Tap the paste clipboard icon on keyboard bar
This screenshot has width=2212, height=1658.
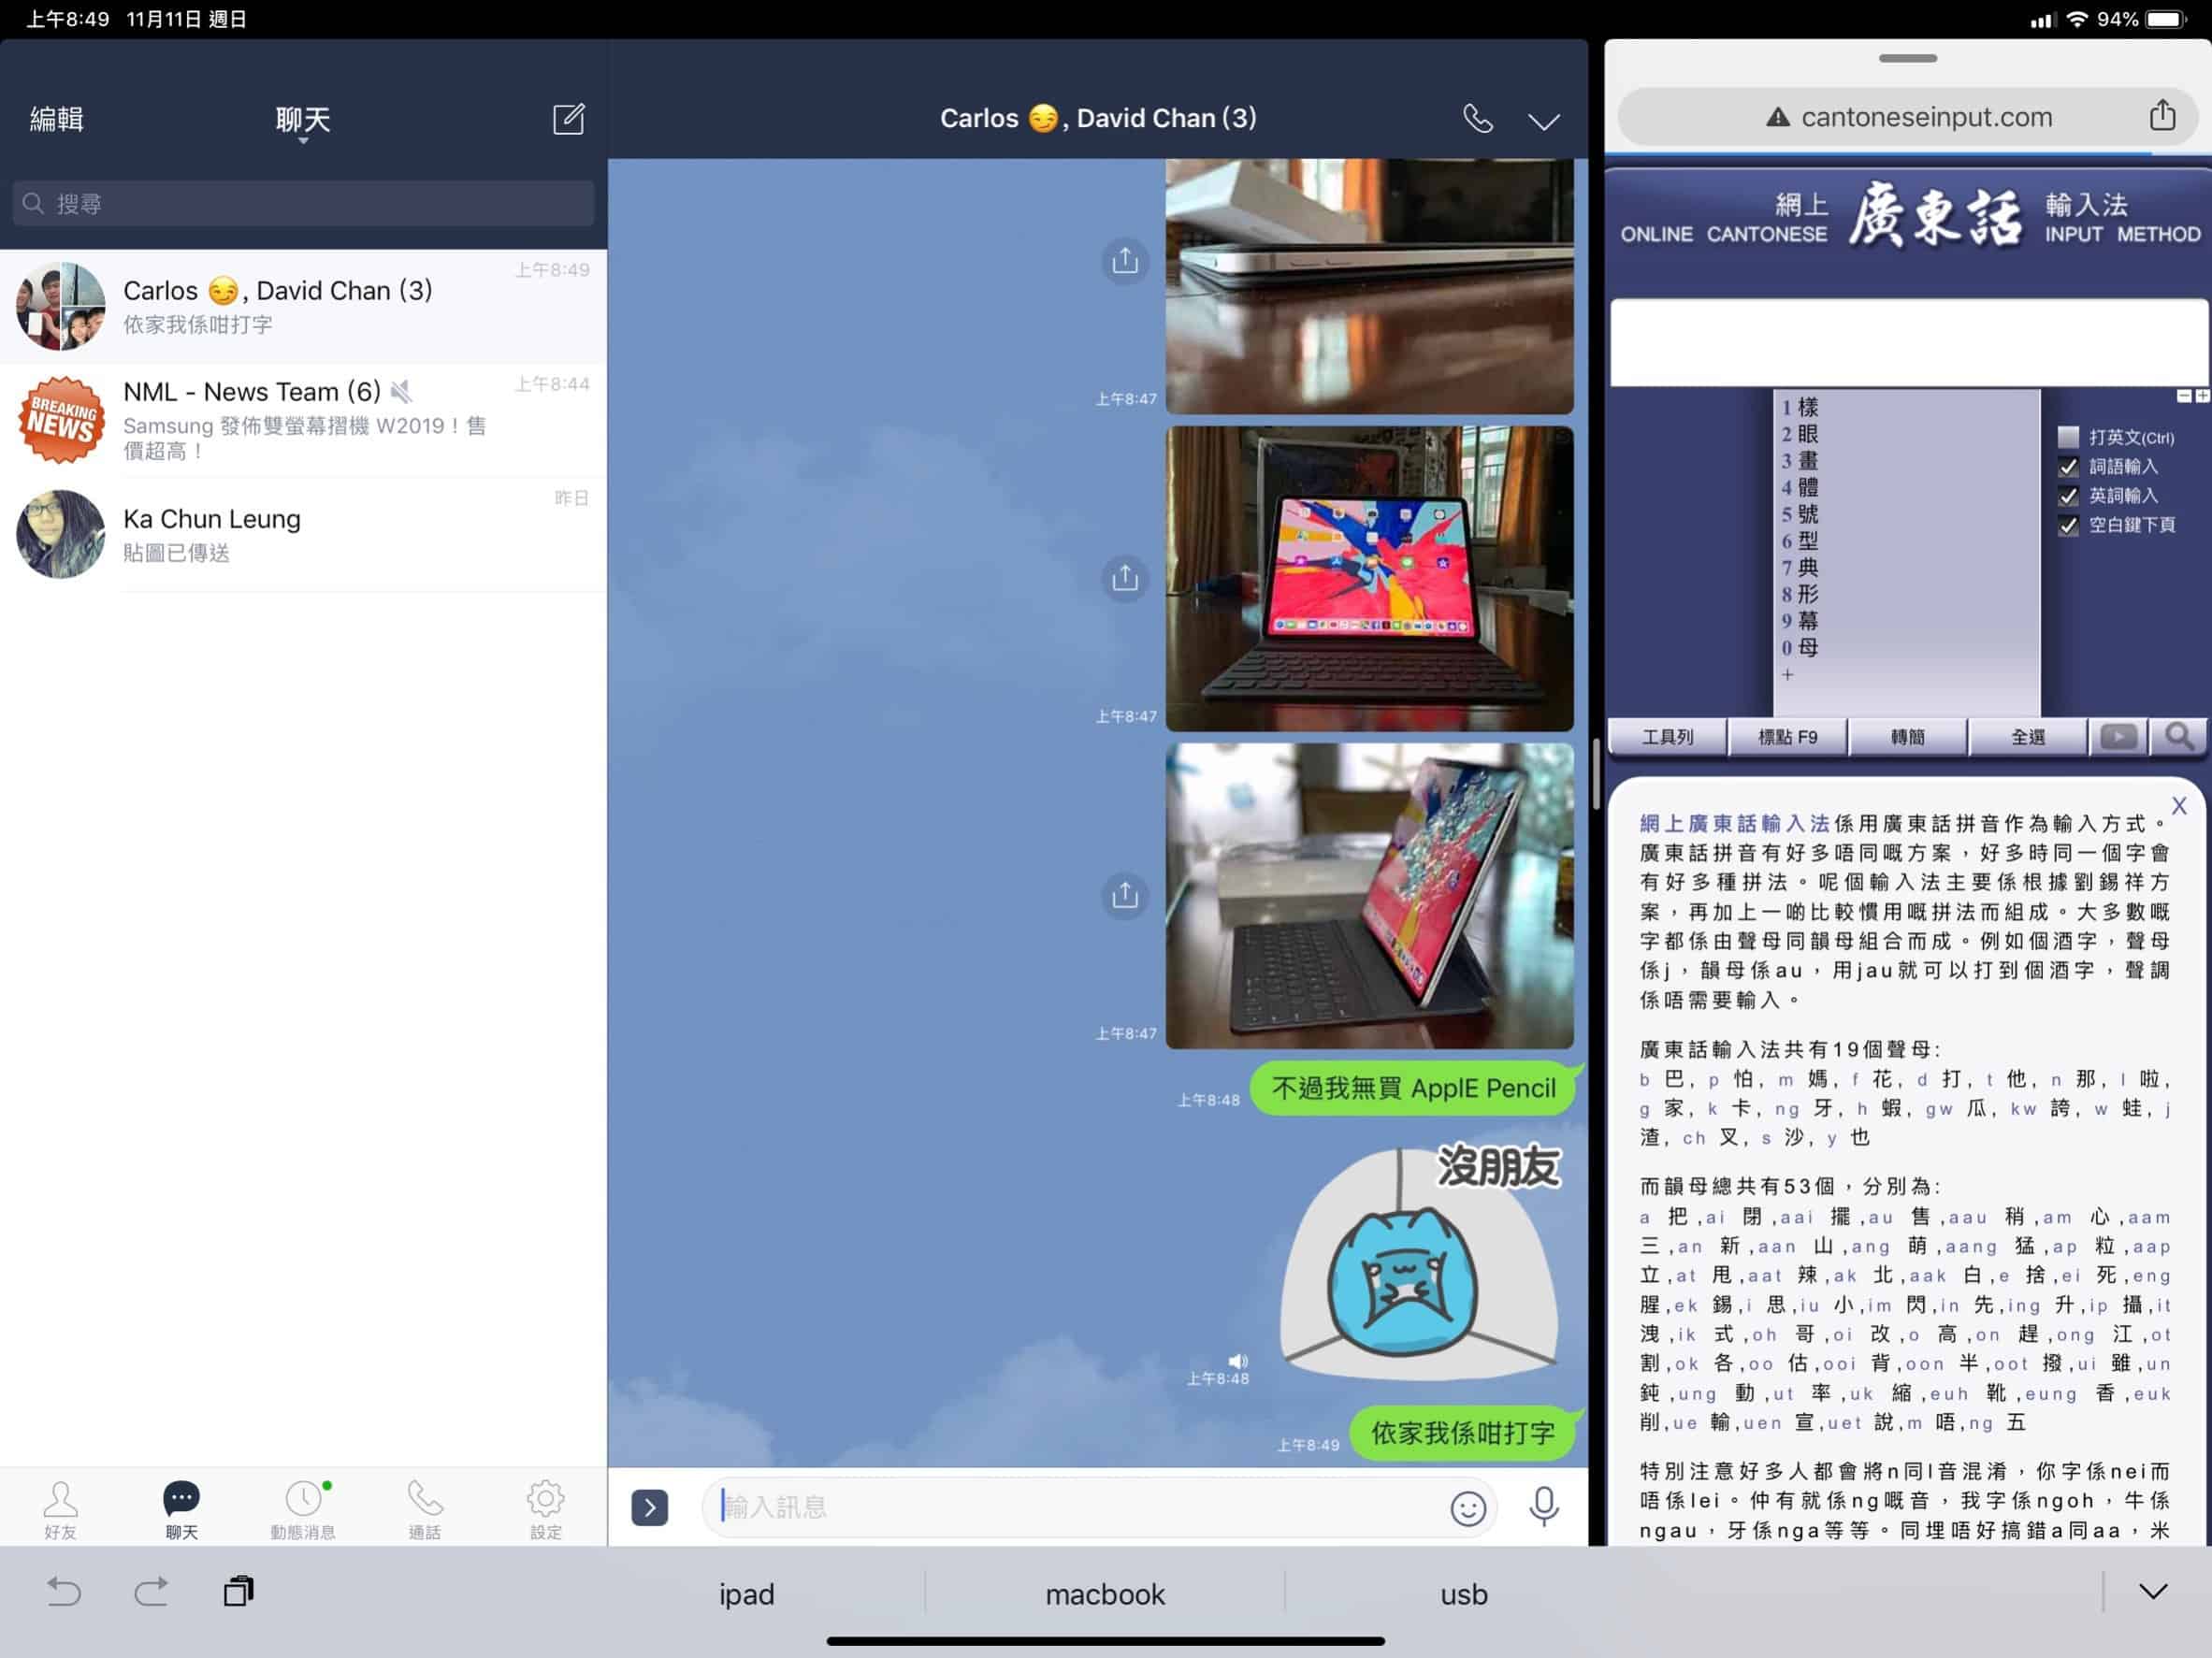[238, 1591]
